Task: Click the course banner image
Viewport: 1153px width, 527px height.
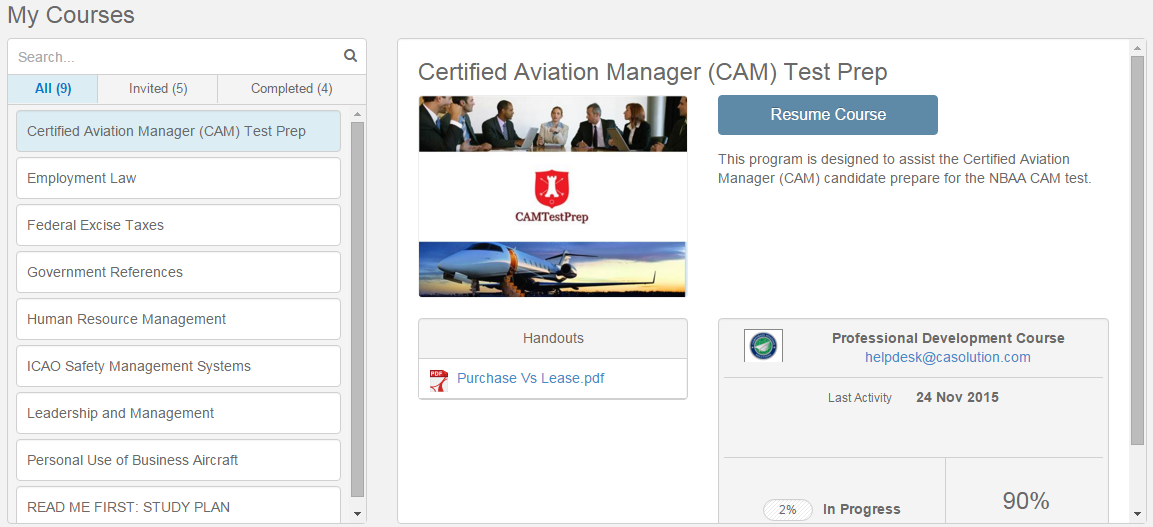Action: [552, 196]
